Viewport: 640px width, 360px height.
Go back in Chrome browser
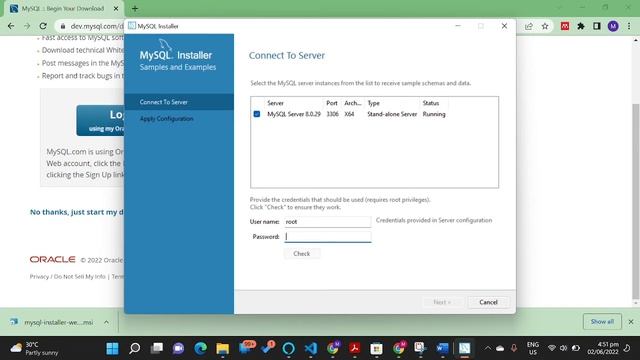click(11, 26)
